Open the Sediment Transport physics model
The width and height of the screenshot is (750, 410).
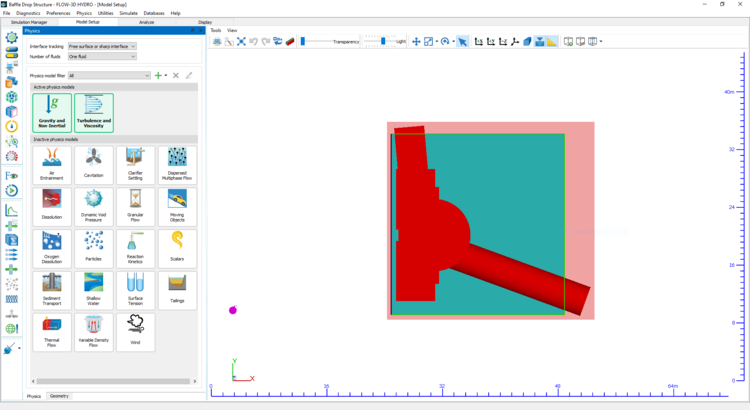(51, 287)
